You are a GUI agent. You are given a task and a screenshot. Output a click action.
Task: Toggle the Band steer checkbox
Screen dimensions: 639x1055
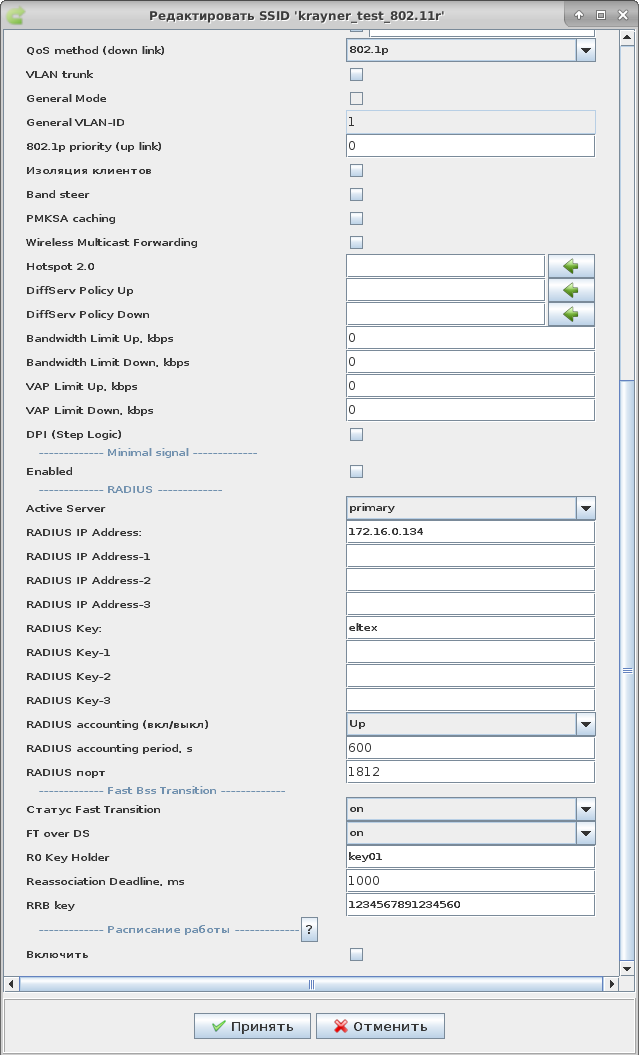click(x=356, y=195)
